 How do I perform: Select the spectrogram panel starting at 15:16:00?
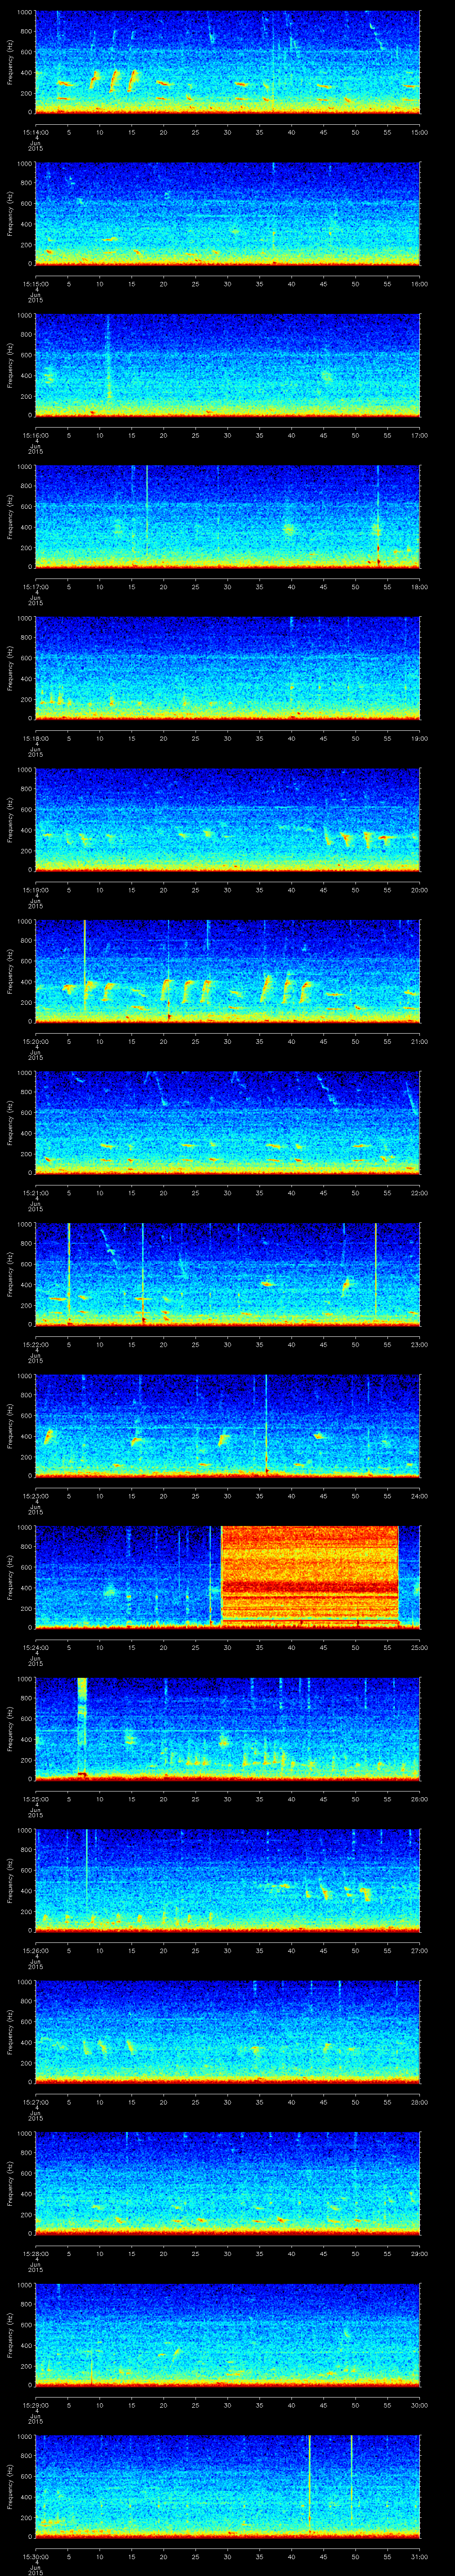(x=228, y=365)
